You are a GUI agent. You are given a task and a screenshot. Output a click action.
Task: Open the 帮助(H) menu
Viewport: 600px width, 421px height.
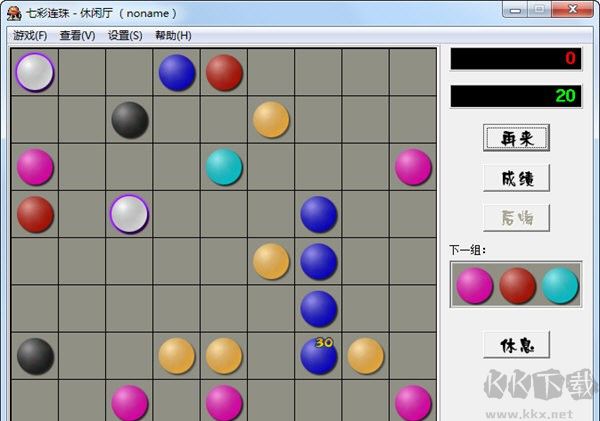(173, 36)
